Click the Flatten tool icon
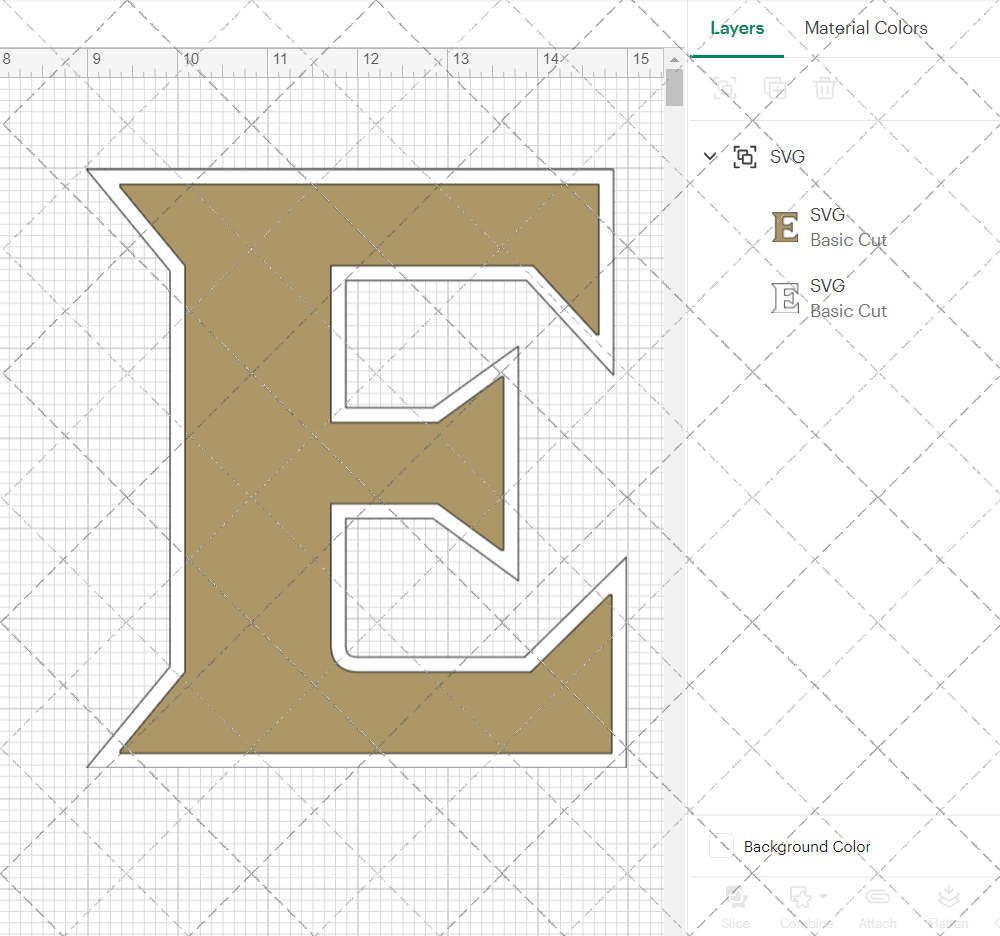1000x936 pixels. tap(948, 897)
